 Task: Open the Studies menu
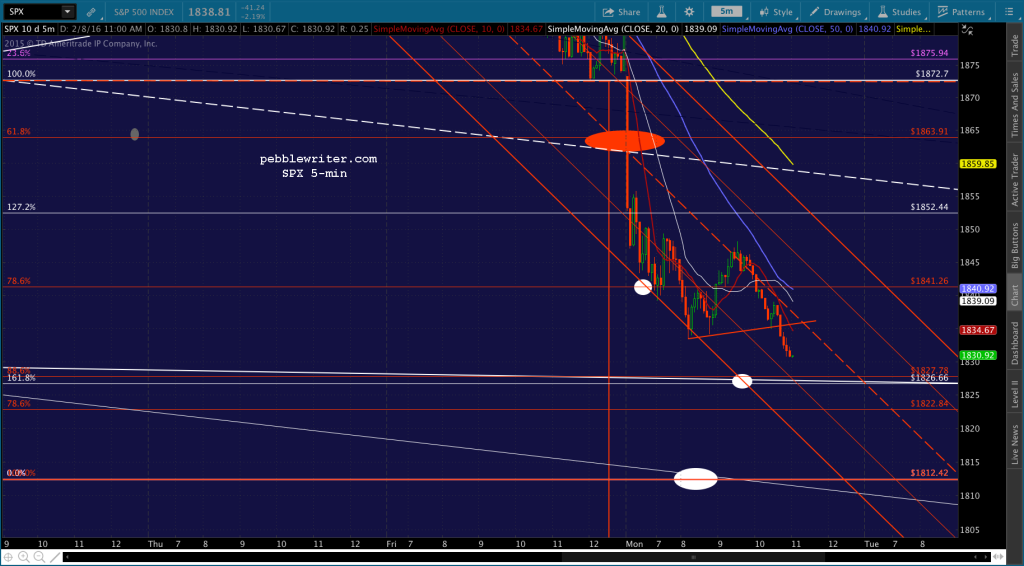tap(899, 12)
